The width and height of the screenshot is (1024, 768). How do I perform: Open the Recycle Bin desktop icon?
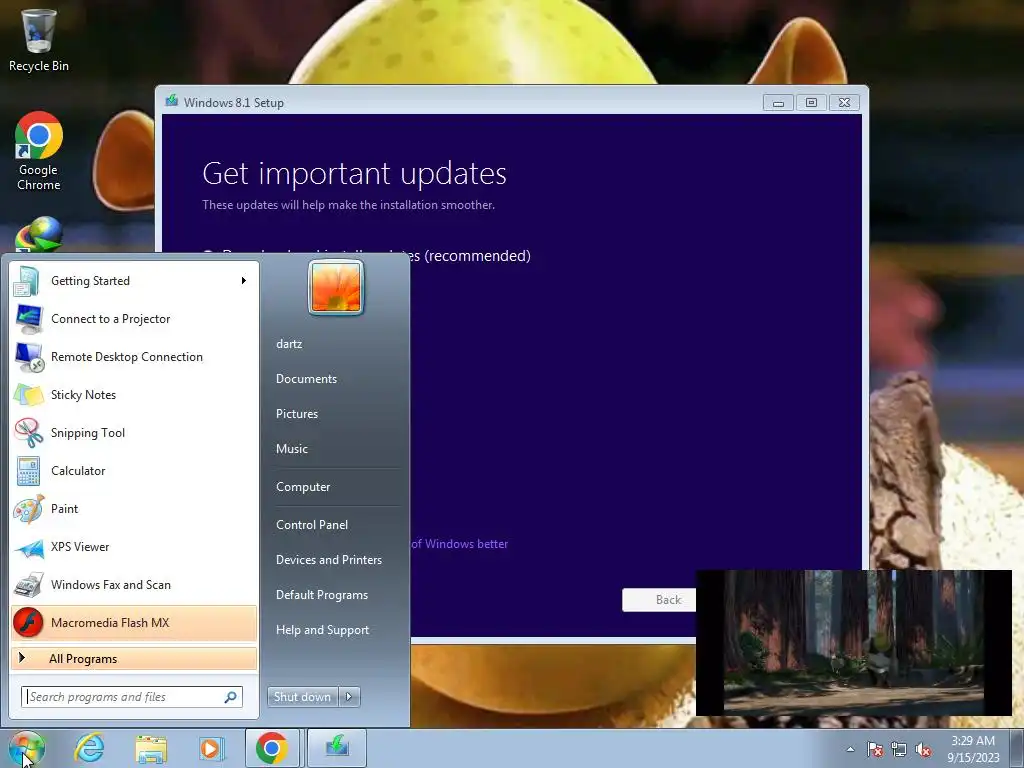click(39, 39)
